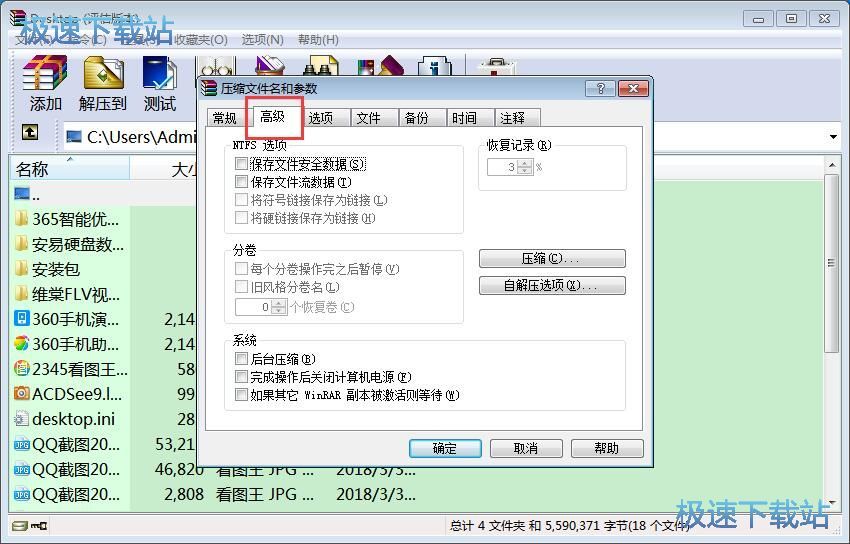Image resolution: width=850 pixels, height=544 pixels.
Task: Enable 后台压缩(B) checkbox
Action: [241, 359]
